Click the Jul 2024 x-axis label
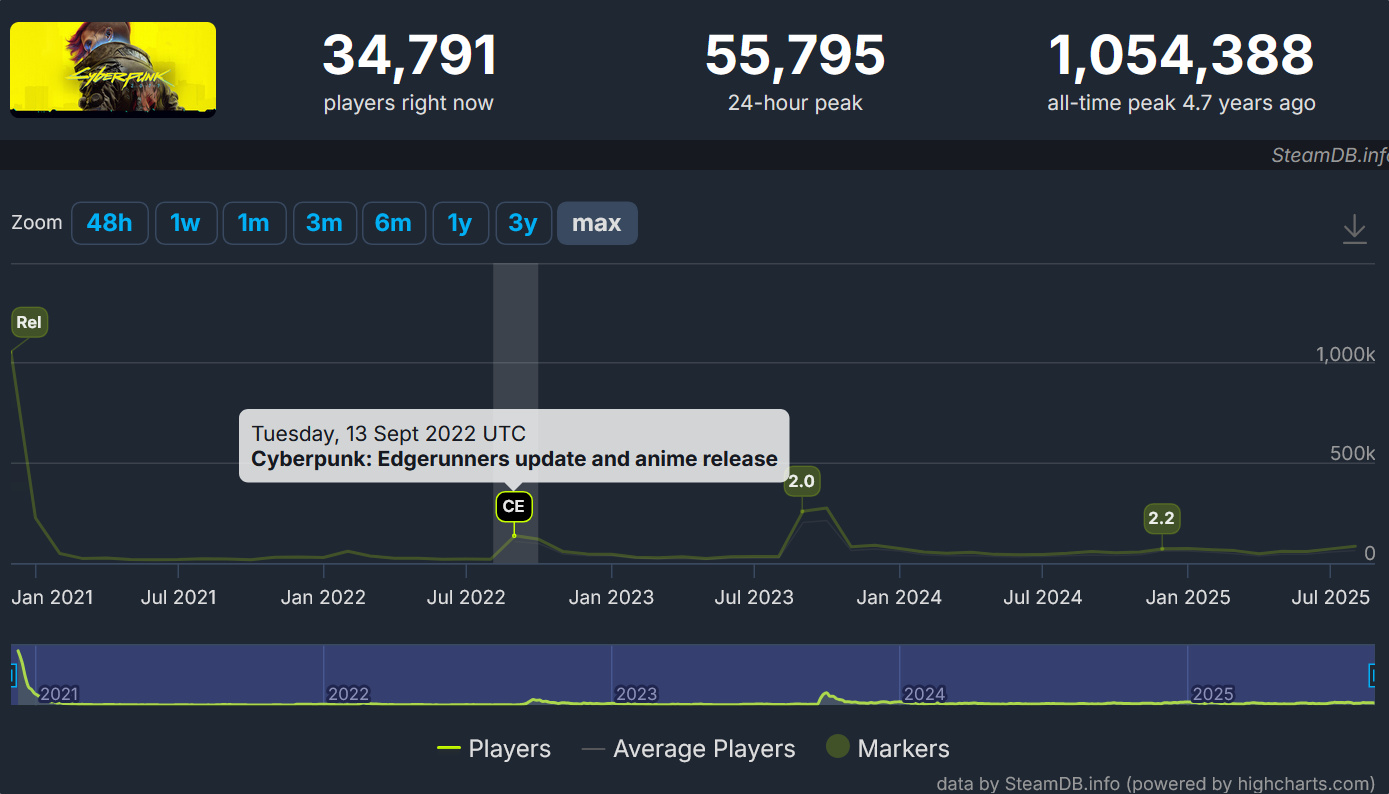1389x794 pixels. 1042,598
